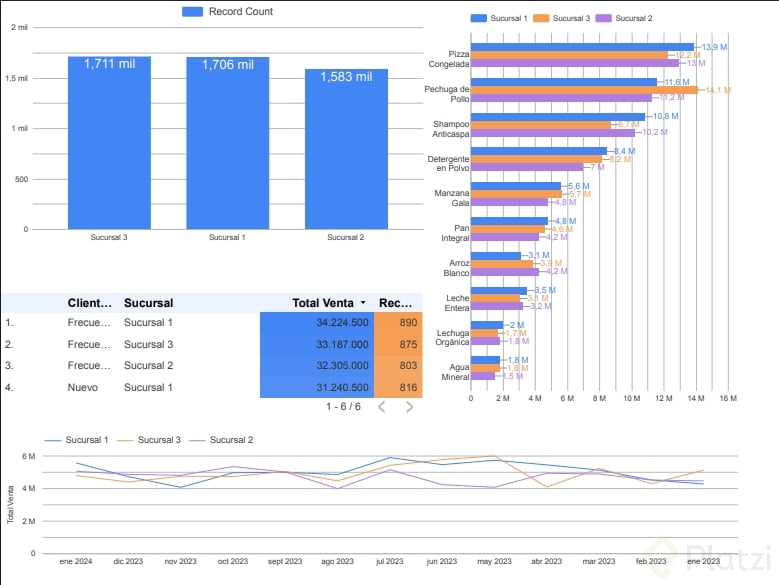Viewport: 779px width, 585px height.
Task: Click the Sucursal 3 orange bar-chart legend swatch
Action: [x=541, y=18]
